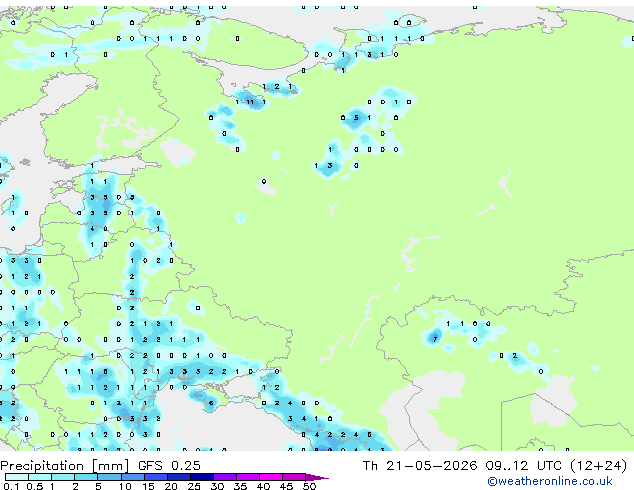This screenshot has height=490, width=634.
Task: Click the over-50 mm arrow end of legend
Action: [317, 477]
